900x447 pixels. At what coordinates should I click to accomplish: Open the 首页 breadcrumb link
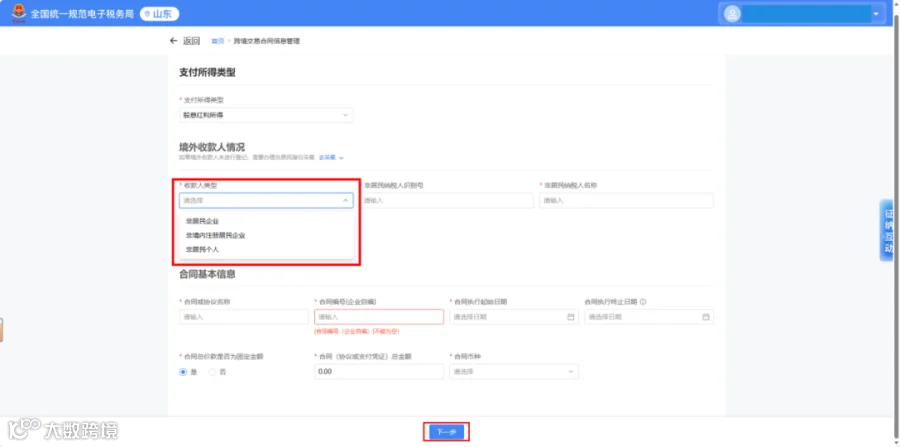coord(218,41)
